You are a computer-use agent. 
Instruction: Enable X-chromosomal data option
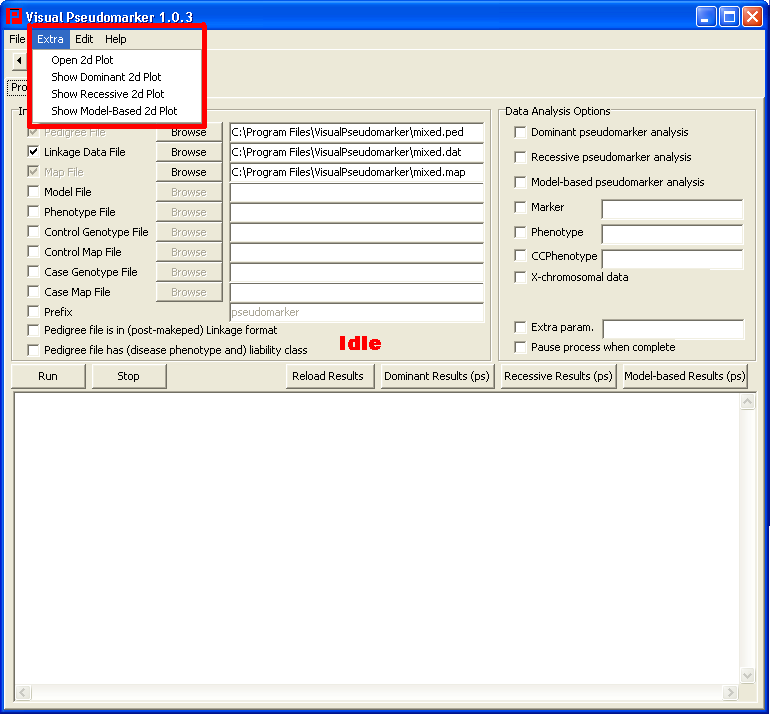click(x=520, y=277)
